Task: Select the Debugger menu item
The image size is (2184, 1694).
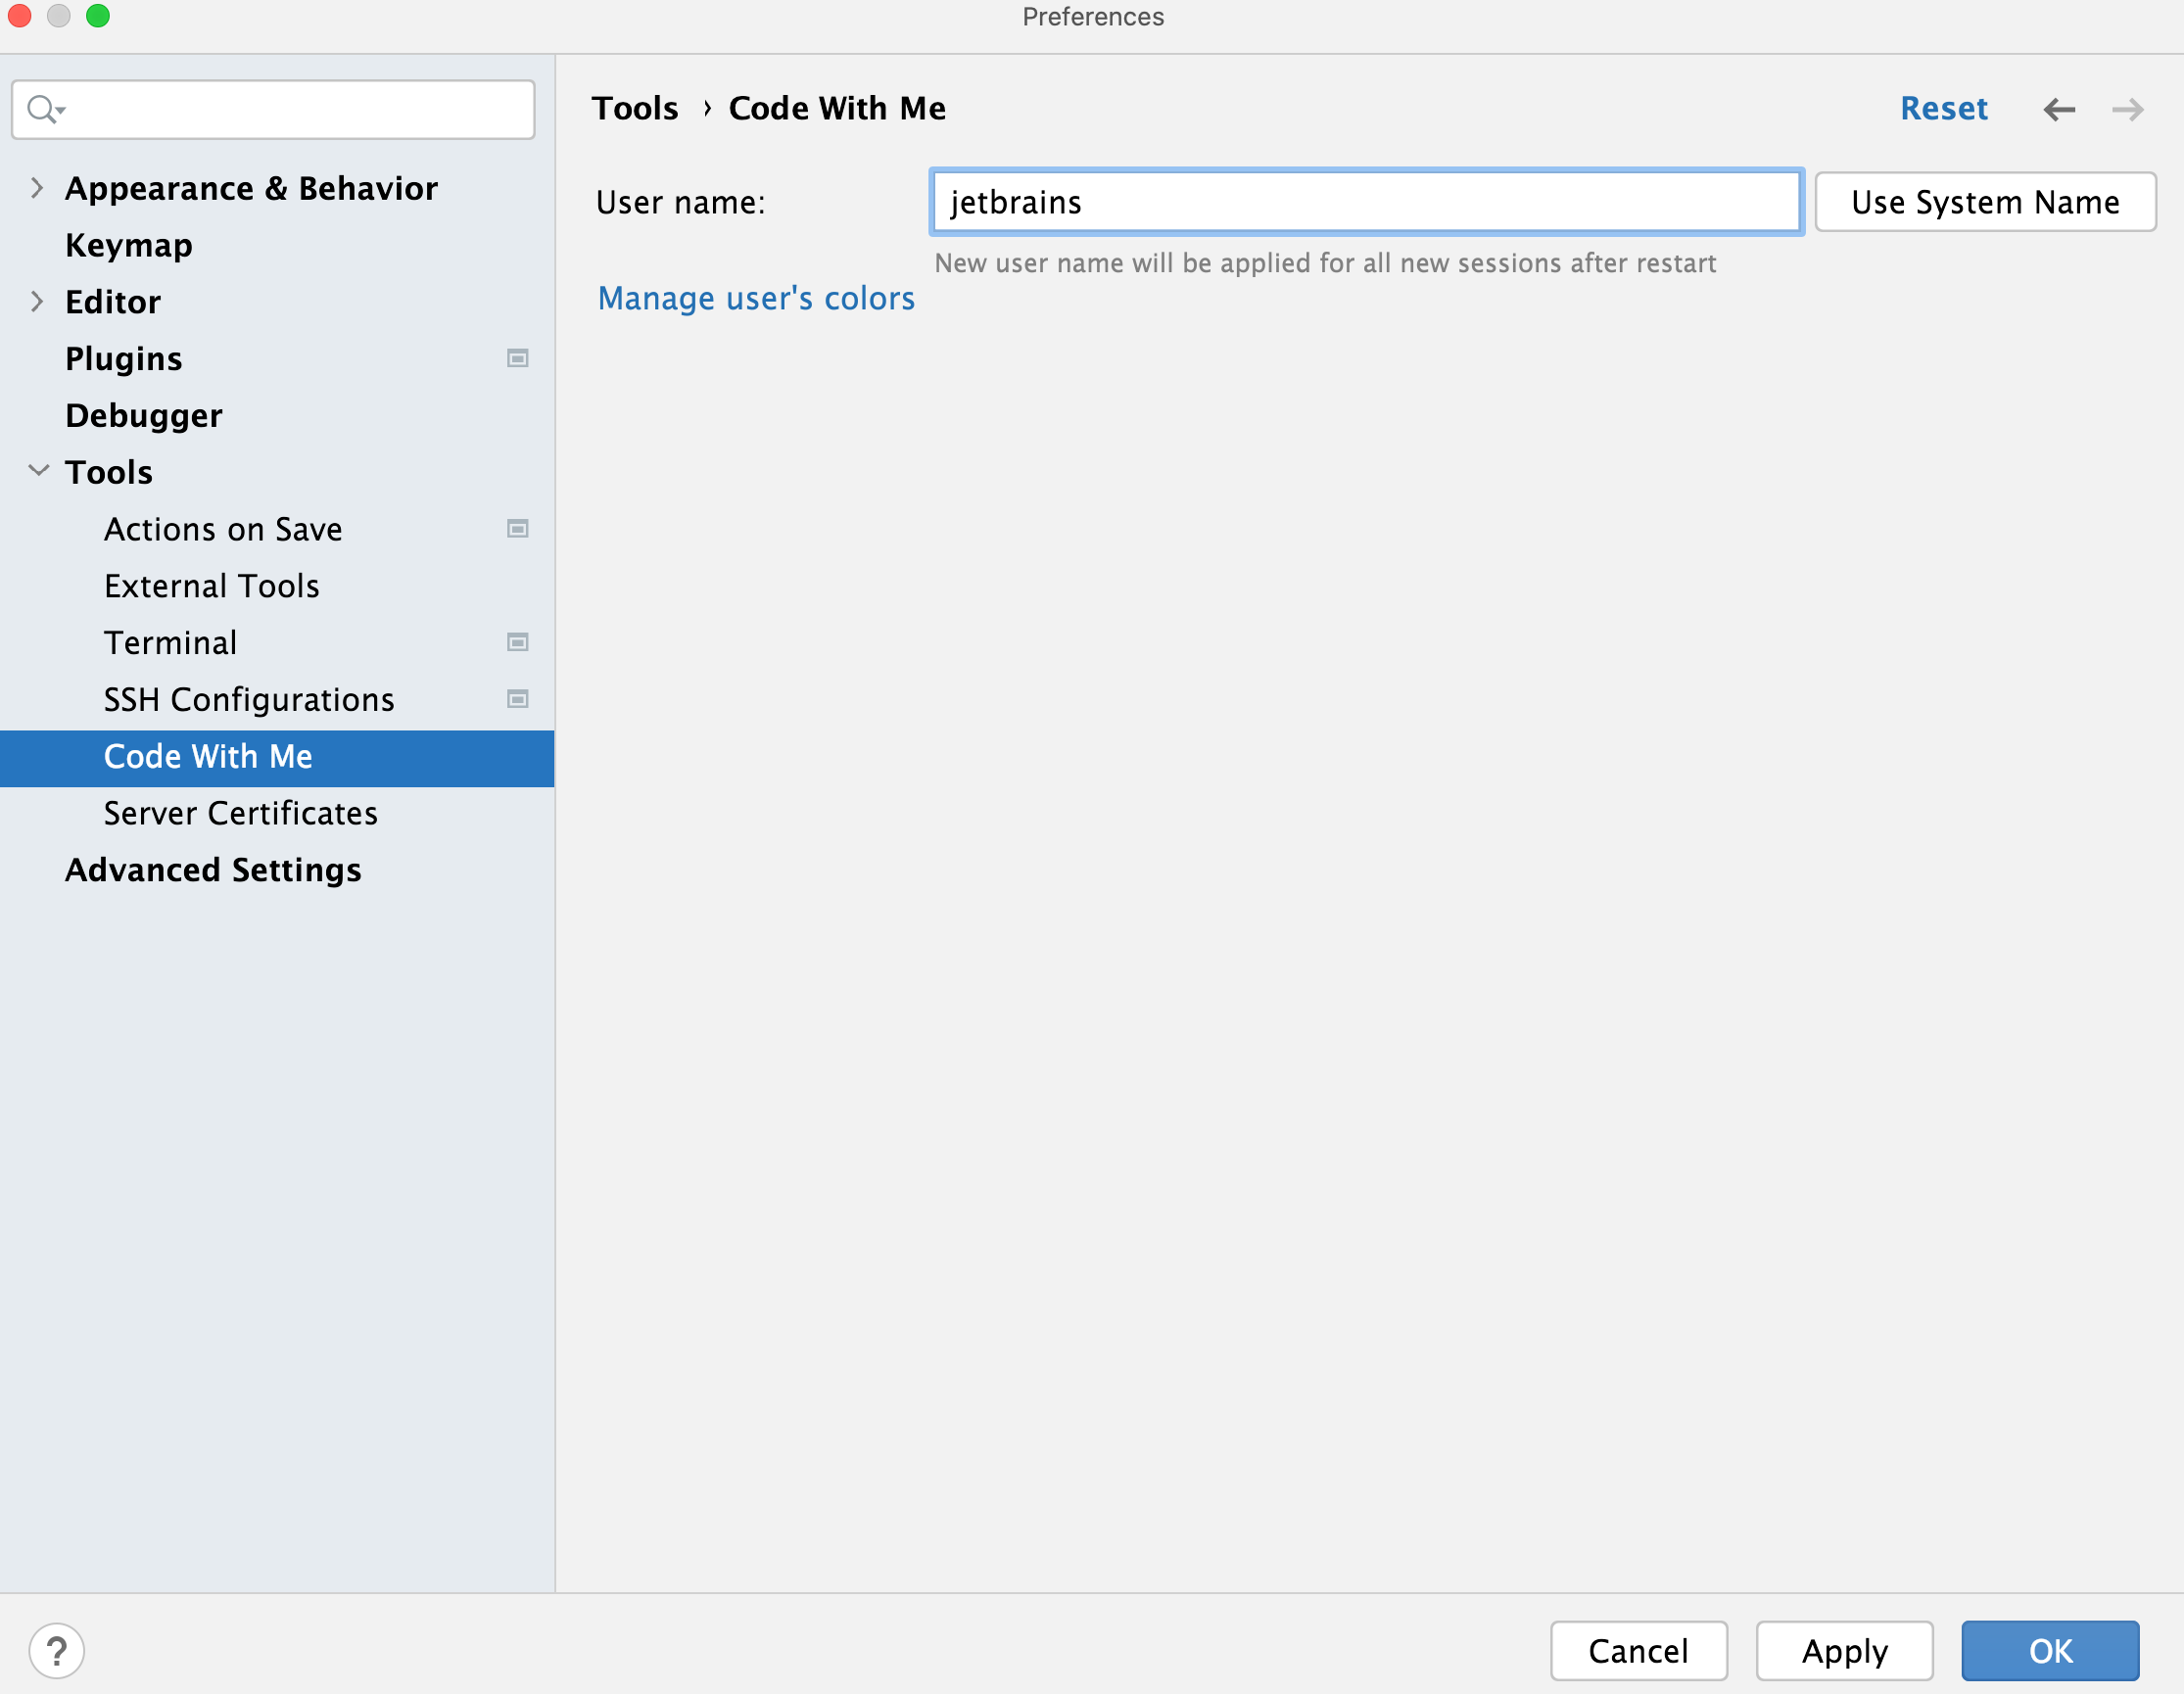Action: pyautogui.click(x=142, y=414)
